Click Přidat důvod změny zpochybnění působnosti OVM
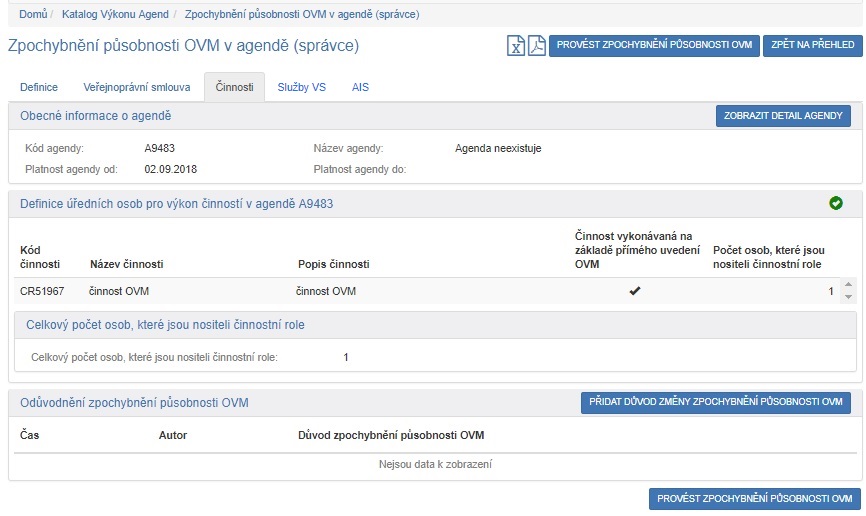866x516 pixels. pyautogui.click(x=715, y=402)
